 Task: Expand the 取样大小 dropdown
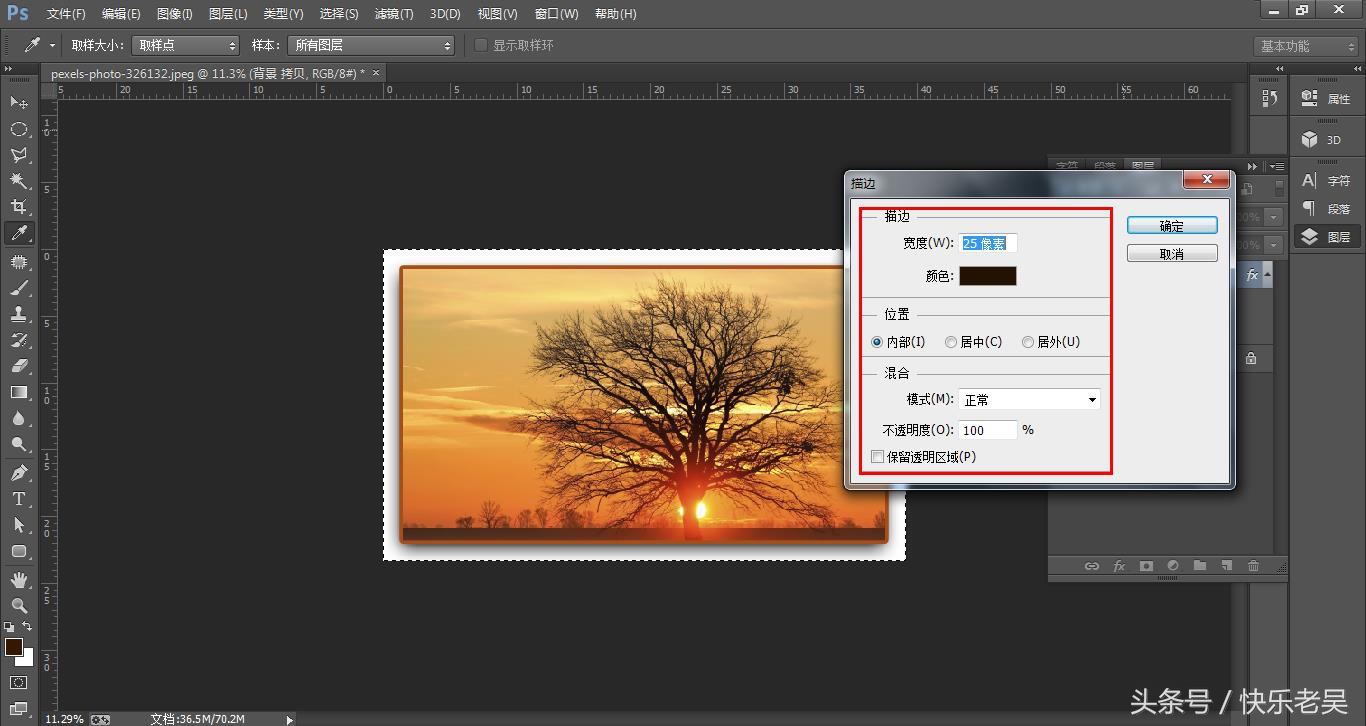[x=188, y=45]
